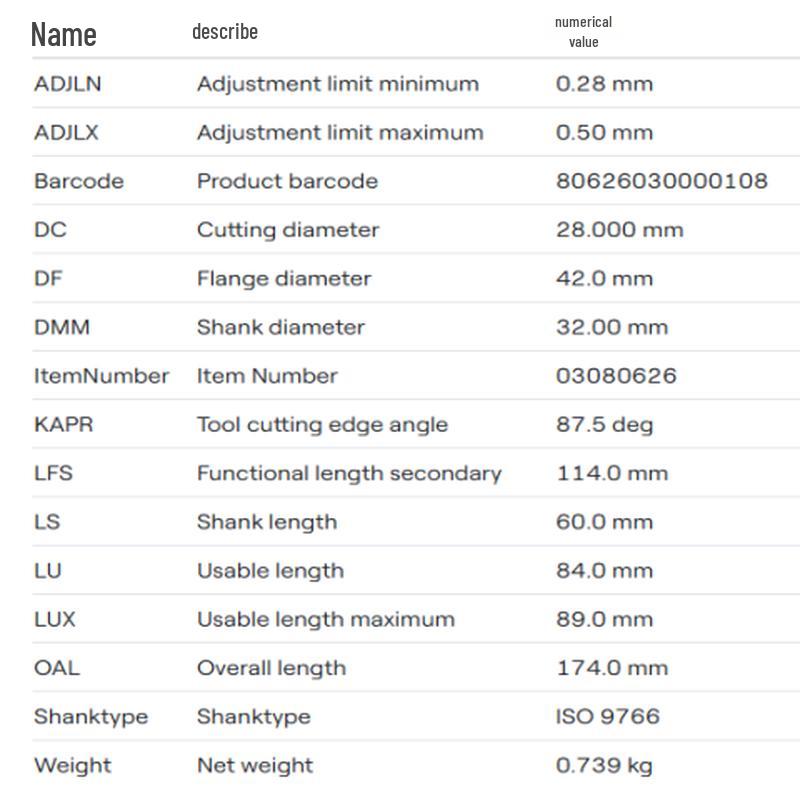Click the describe column header
Image resolution: width=800 pixels, height=800 pixels.
point(225,32)
